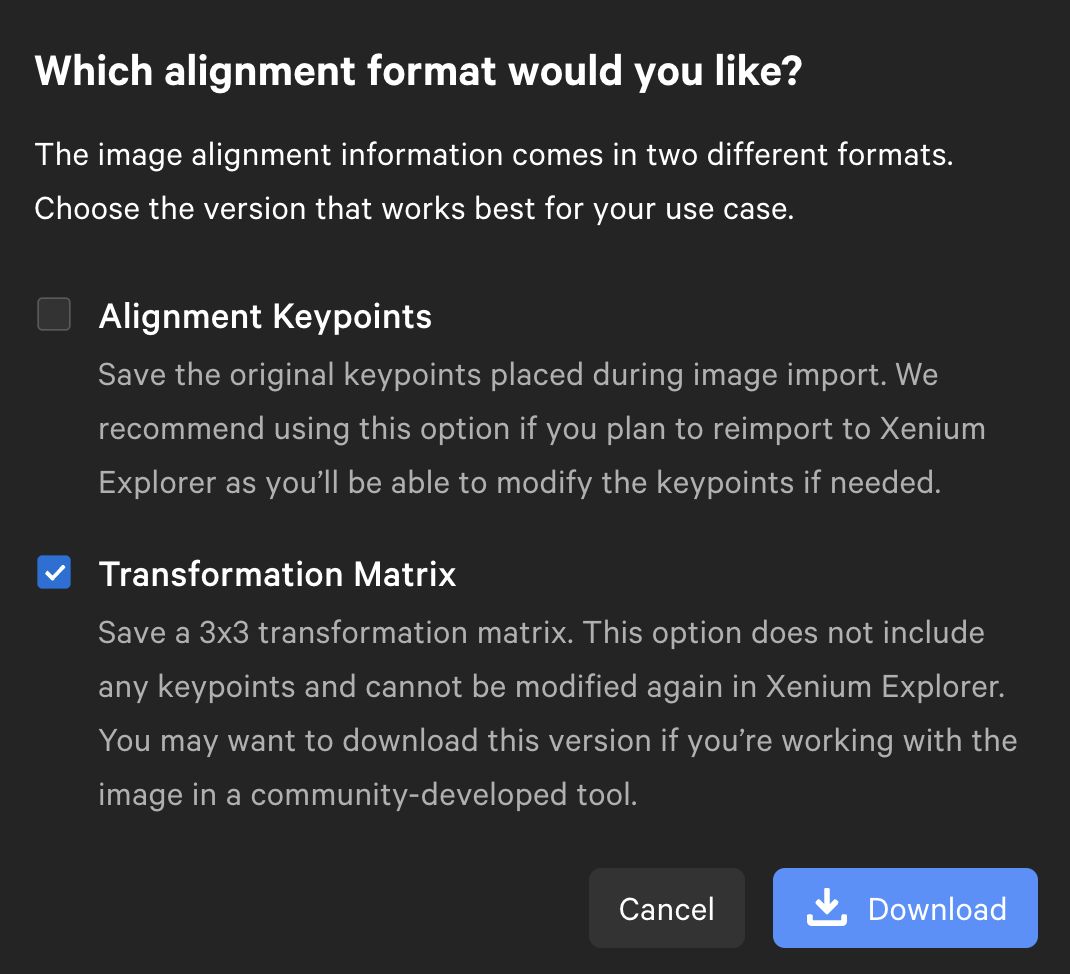Viewport: 1070px width, 974px height.
Task: Click the dialog heading about alignment format
Action: (418, 72)
